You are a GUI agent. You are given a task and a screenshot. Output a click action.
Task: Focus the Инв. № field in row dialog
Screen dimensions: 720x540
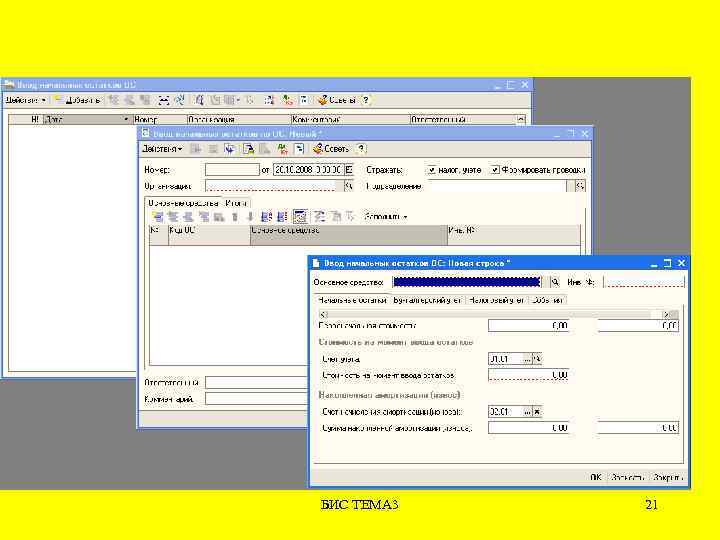(644, 282)
